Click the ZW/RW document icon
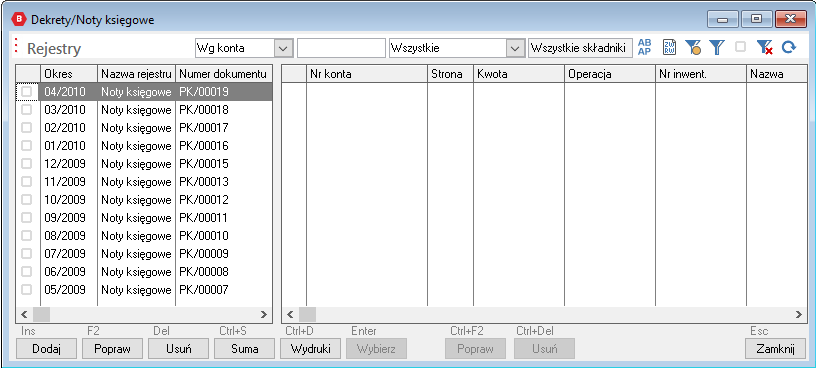 [669, 47]
